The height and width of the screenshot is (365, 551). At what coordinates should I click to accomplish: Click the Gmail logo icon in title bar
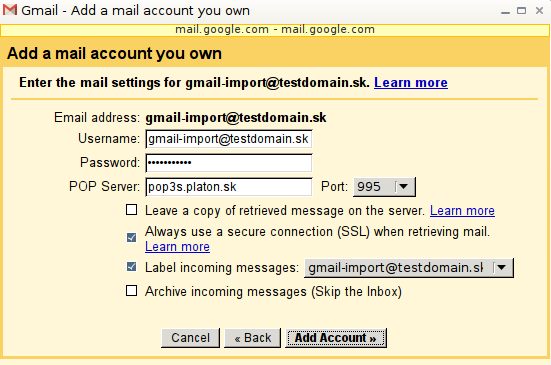[x=9, y=10]
